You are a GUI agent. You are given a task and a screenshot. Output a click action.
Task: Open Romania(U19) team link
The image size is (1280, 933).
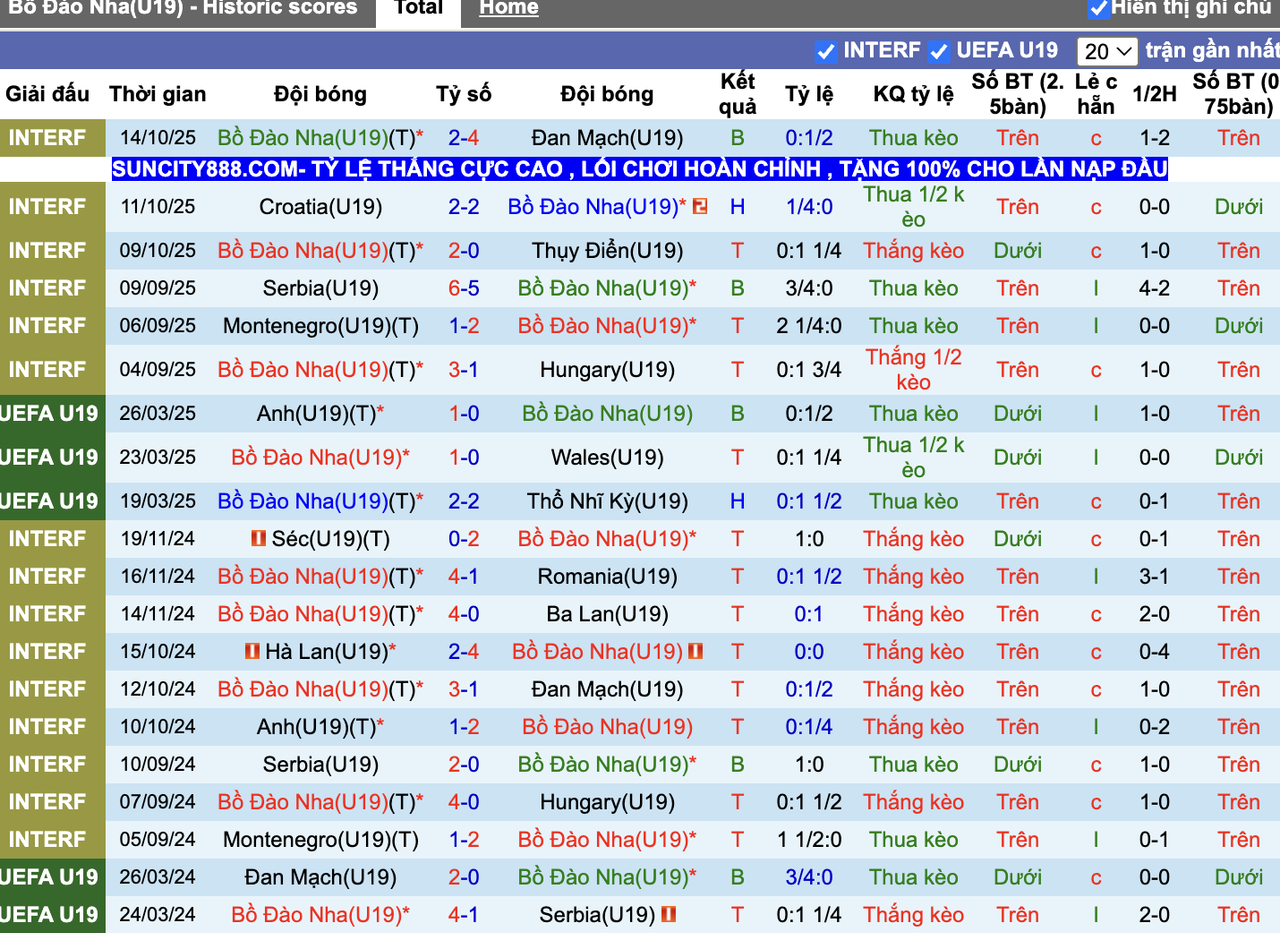(x=607, y=577)
